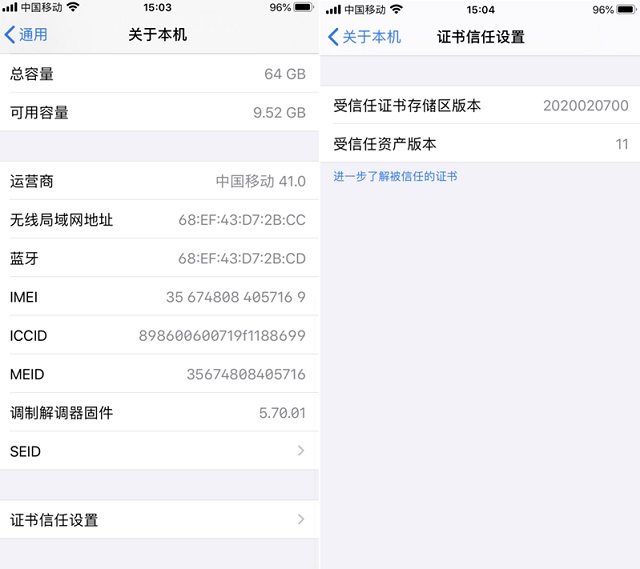This screenshot has width=640, height=569.
Task: Tap left screen Wi-Fi status icon
Action: pyautogui.click(x=73, y=7)
